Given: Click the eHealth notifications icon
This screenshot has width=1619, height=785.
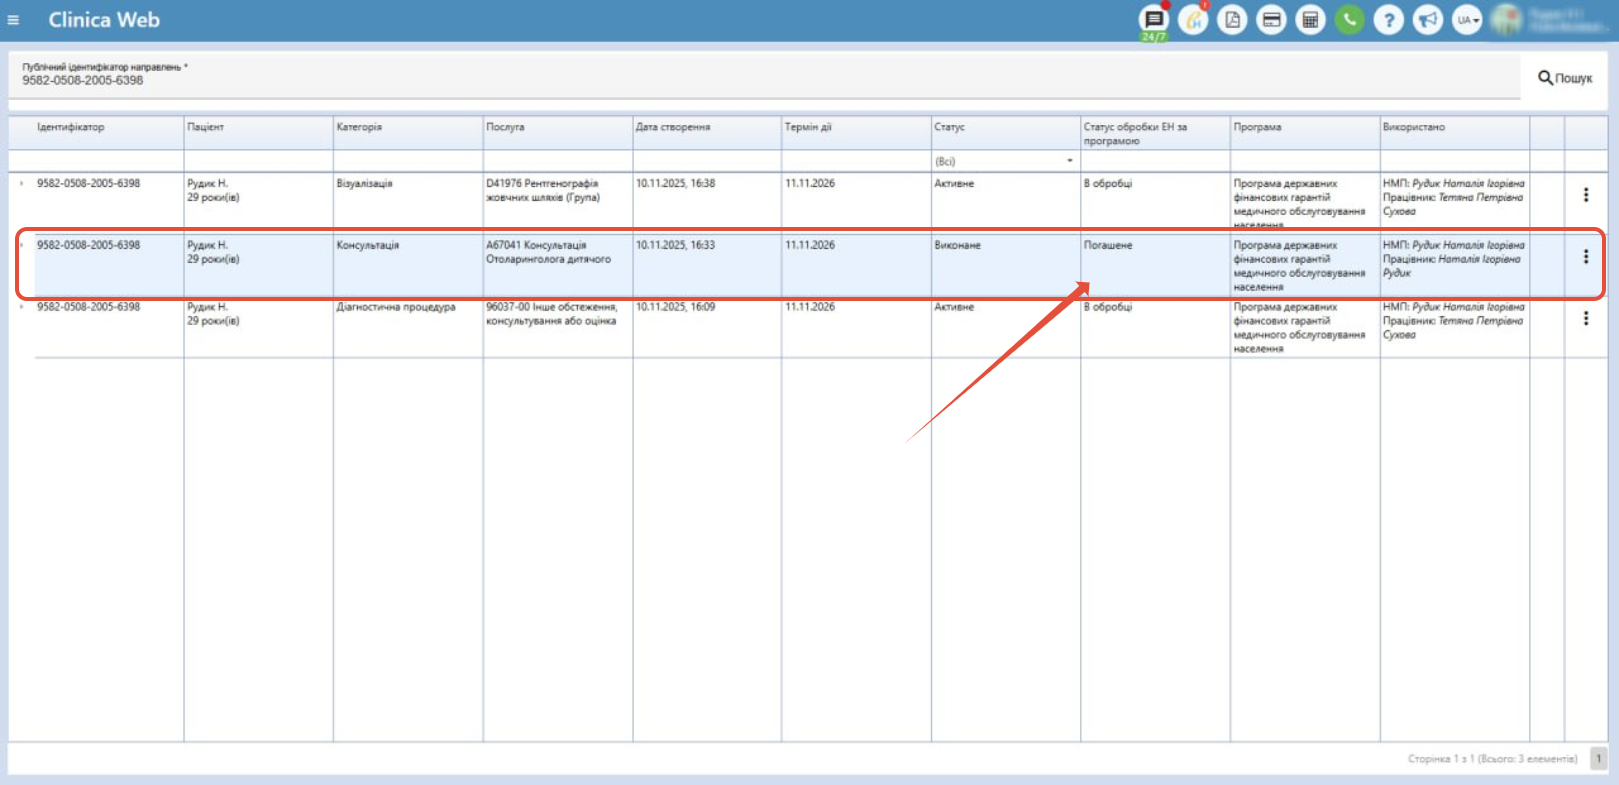Looking at the screenshot, I should (x=1193, y=20).
